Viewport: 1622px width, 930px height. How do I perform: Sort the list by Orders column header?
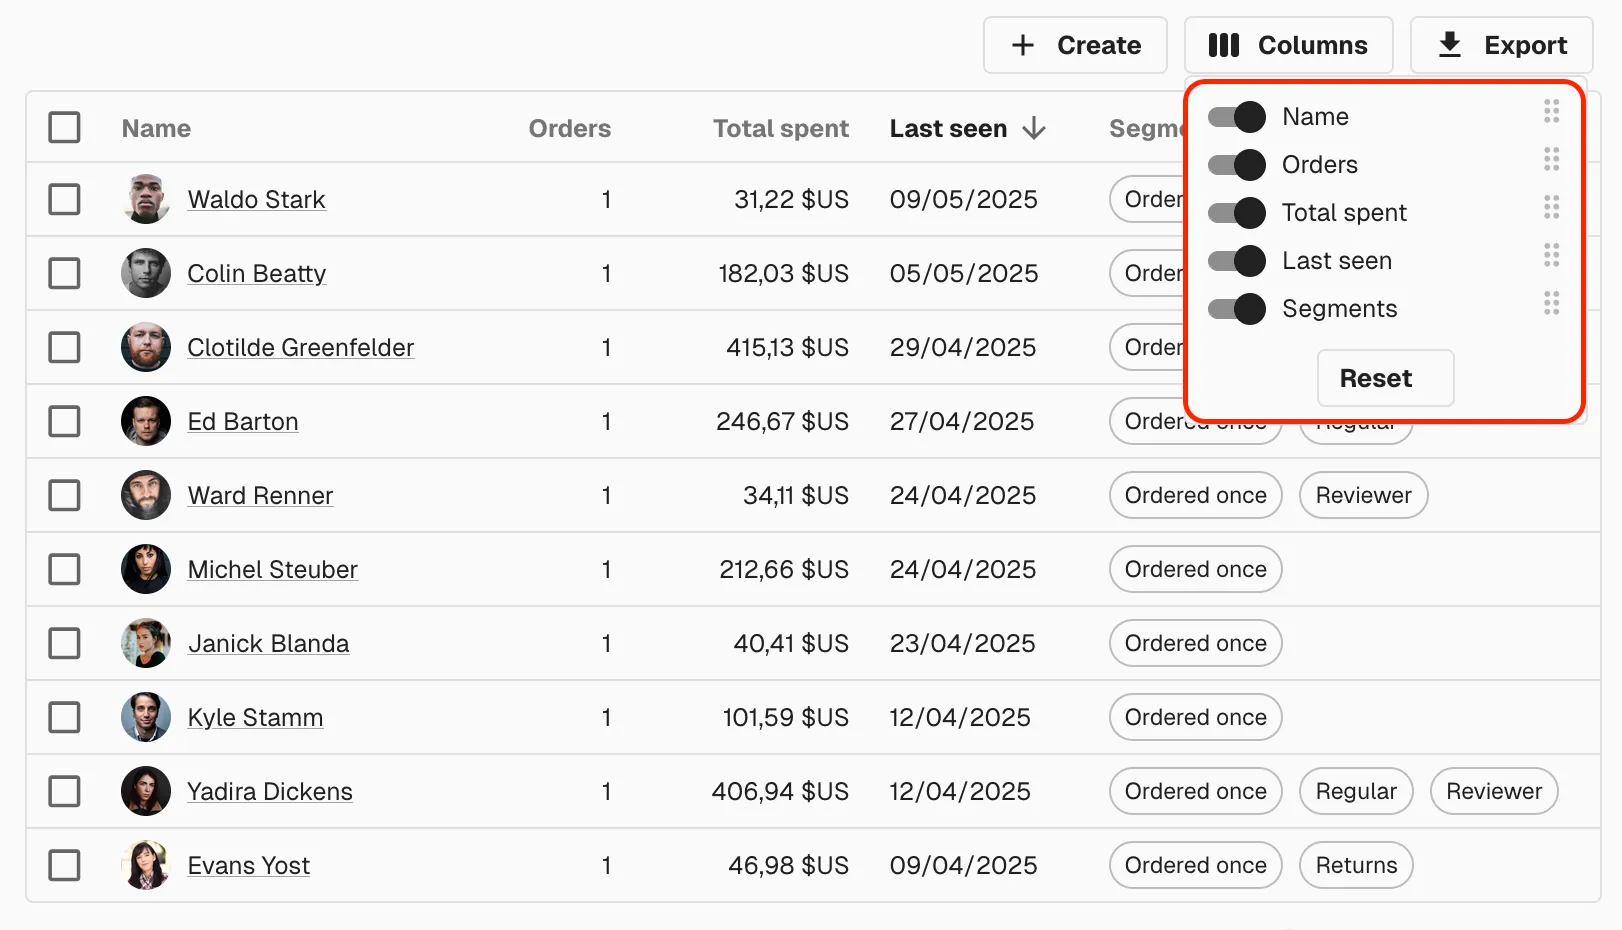[x=569, y=128]
